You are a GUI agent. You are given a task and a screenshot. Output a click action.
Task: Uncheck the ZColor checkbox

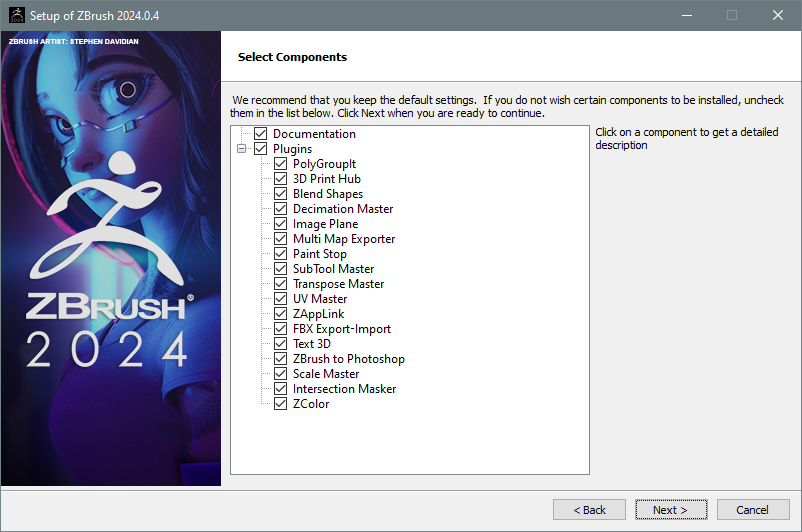click(x=280, y=404)
